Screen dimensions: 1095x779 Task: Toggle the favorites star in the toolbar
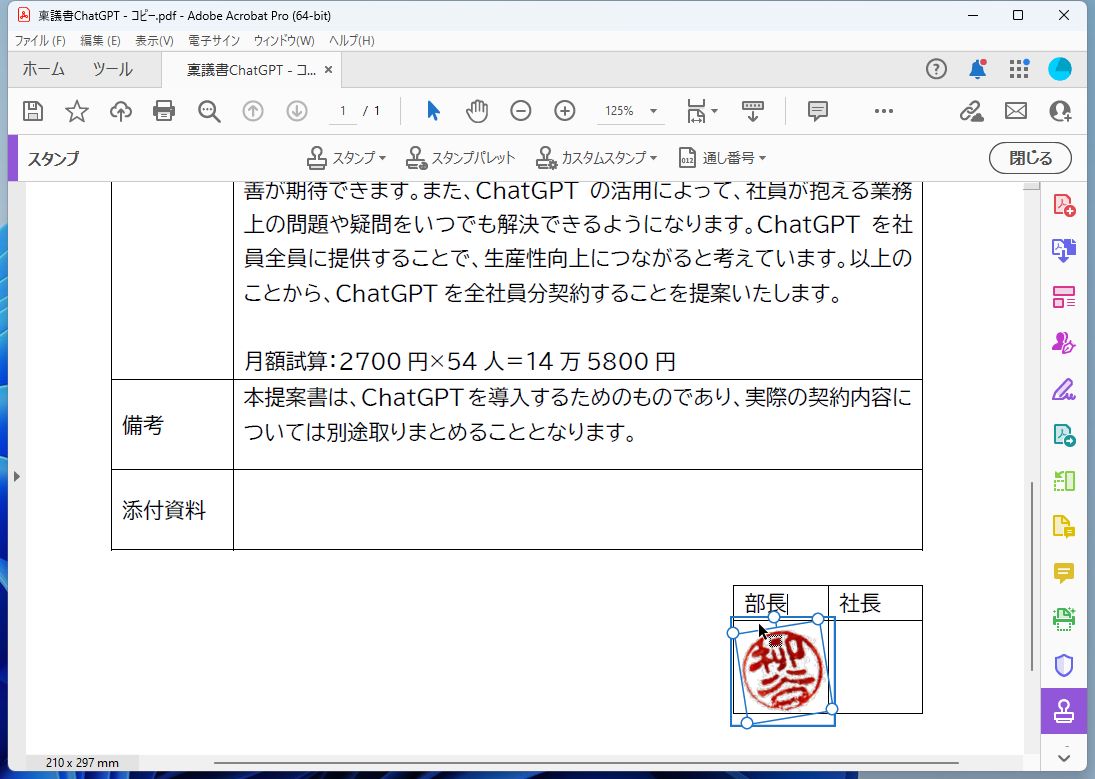point(77,111)
